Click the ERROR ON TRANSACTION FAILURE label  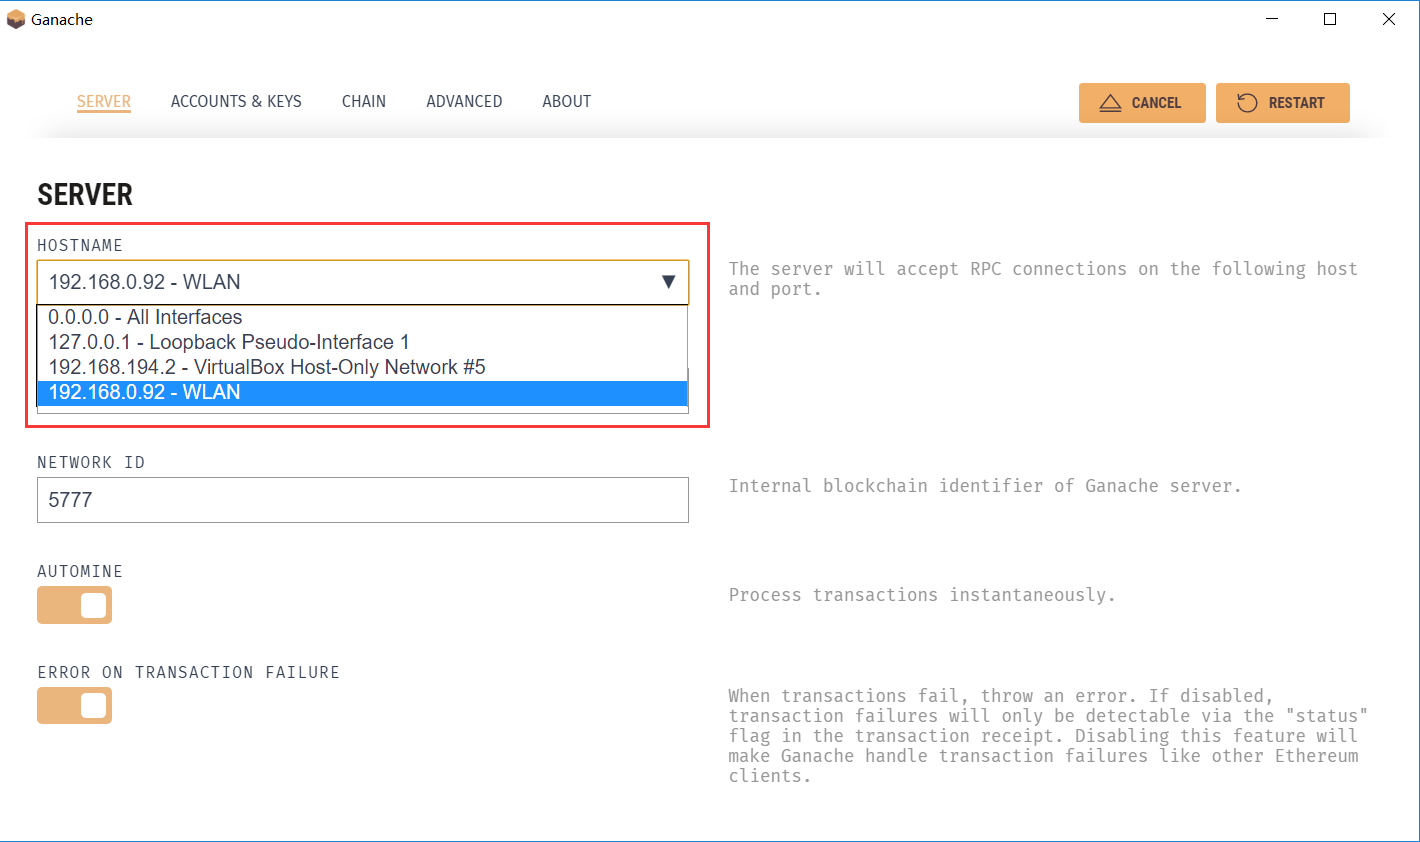coord(189,672)
